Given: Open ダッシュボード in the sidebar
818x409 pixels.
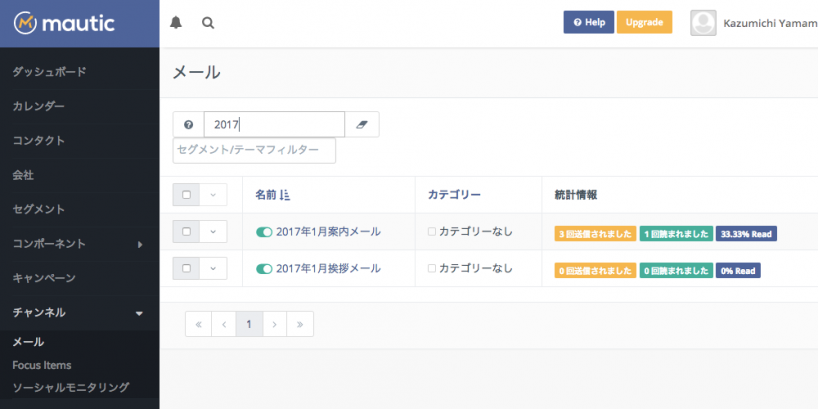Looking at the screenshot, I should 49,72.
